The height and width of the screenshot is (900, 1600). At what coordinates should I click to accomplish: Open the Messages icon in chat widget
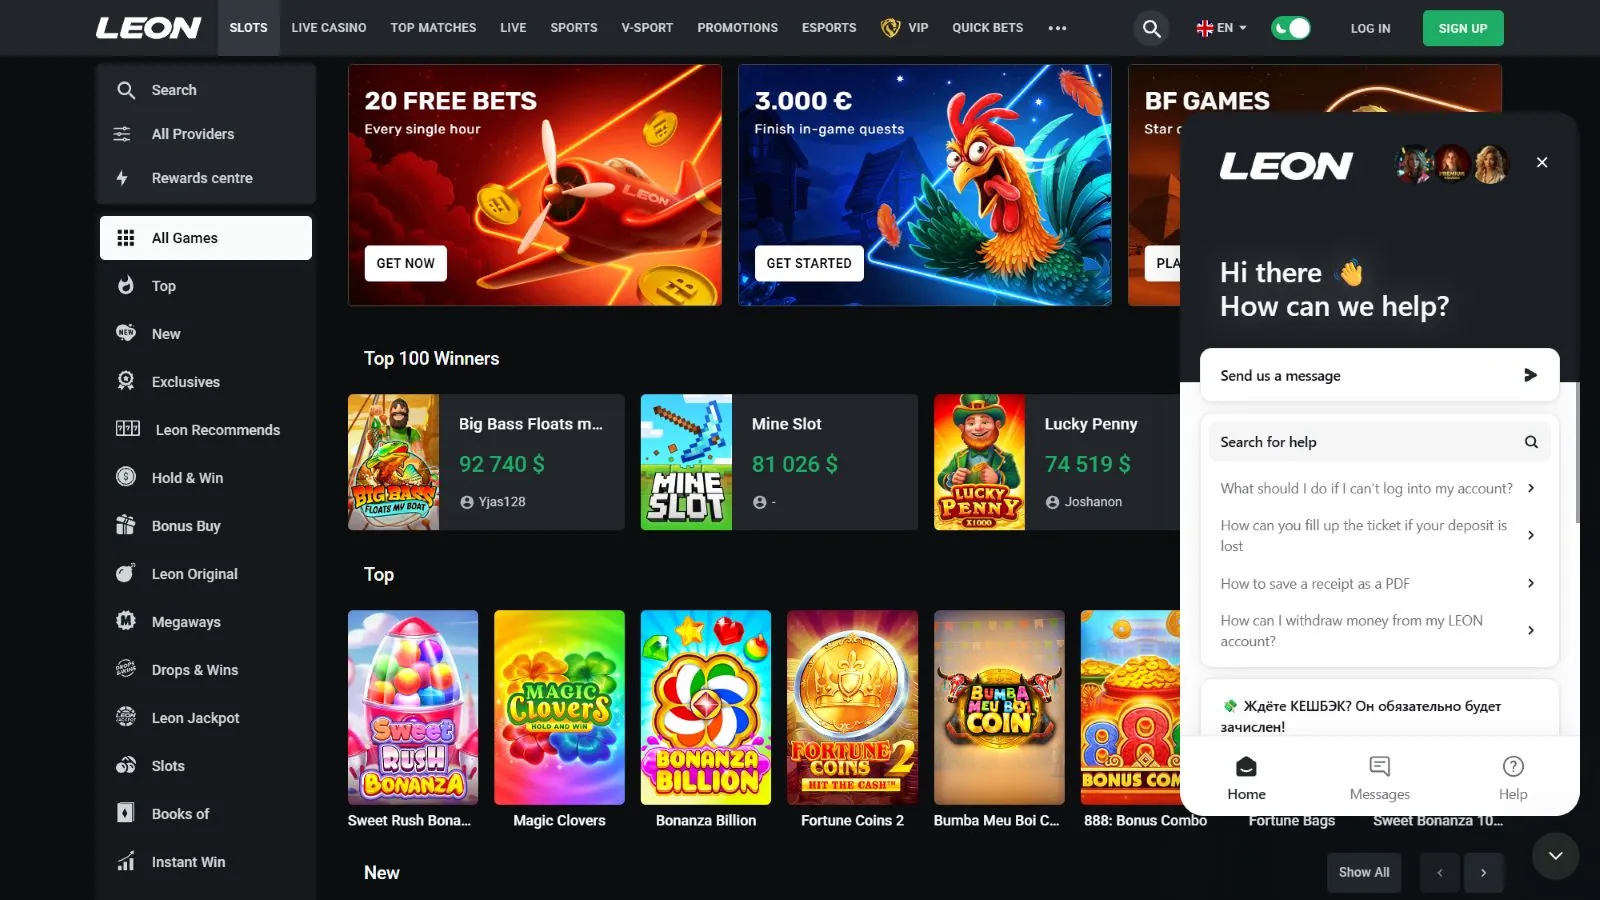tap(1380, 766)
